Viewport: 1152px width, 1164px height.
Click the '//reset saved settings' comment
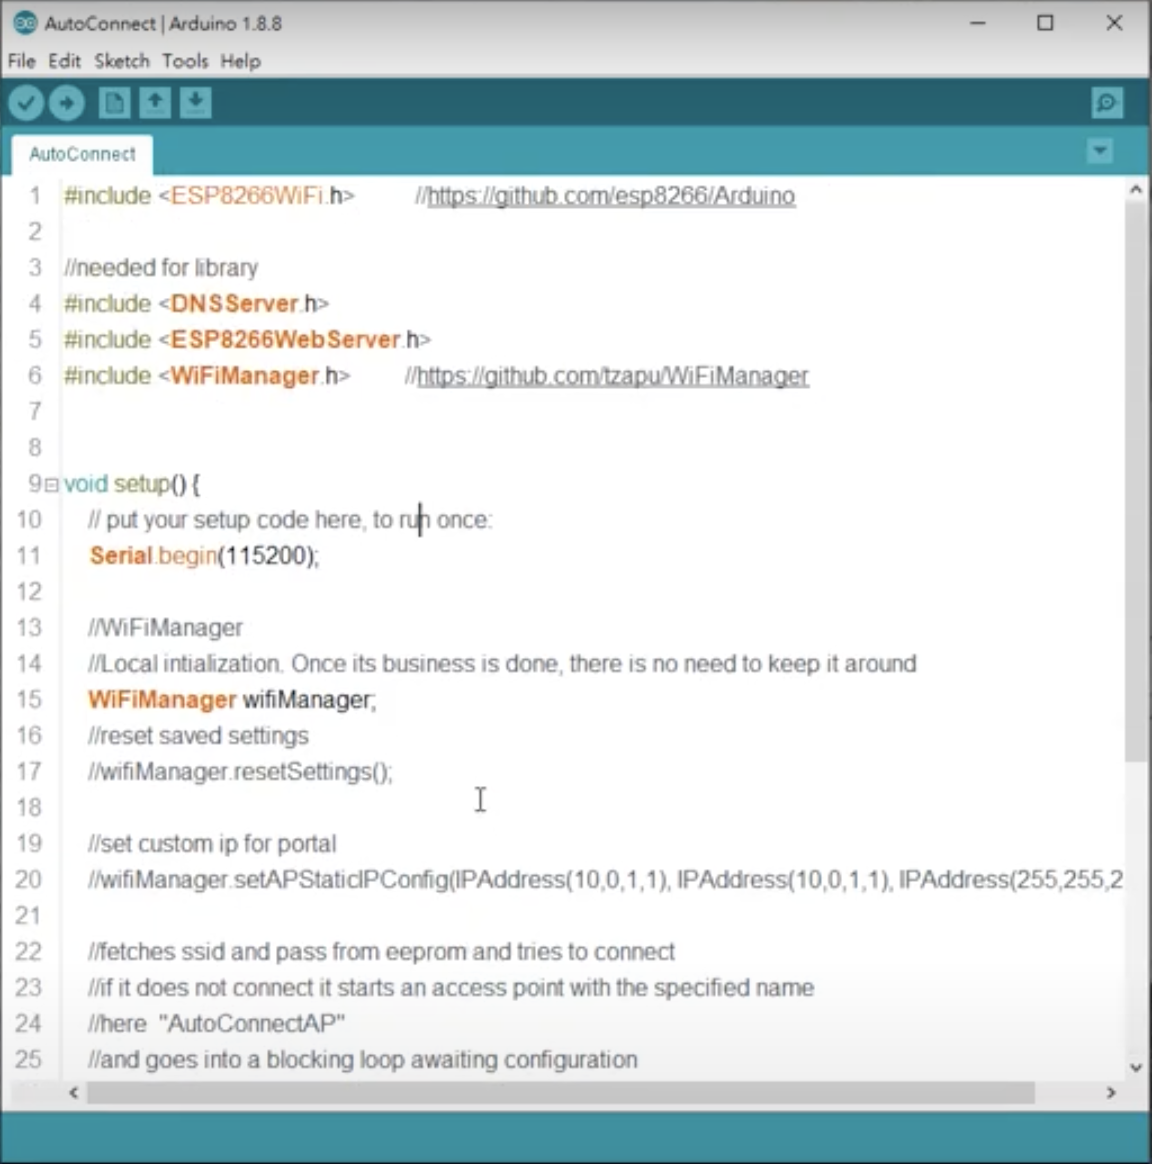click(x=198, y=736)
